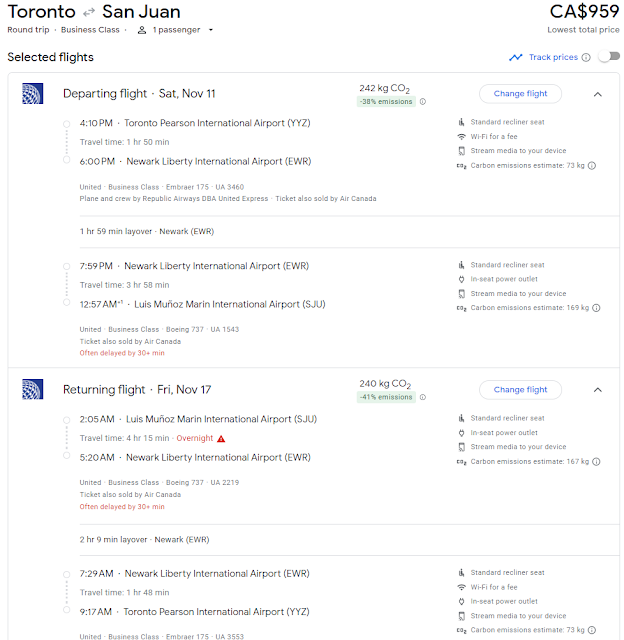Change the departing flight on Sat, Nov 11
The height and width of the screenshot is (640, 624).
(x=520, y=93)
